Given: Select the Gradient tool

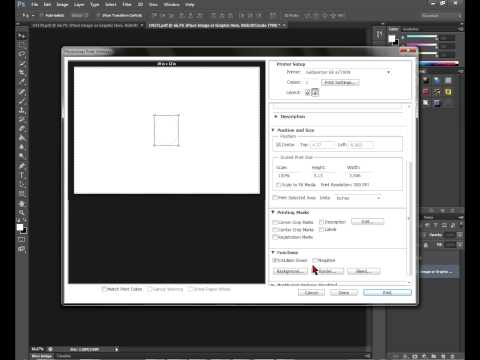Looking at the screenshot, I should pos(22,138).
